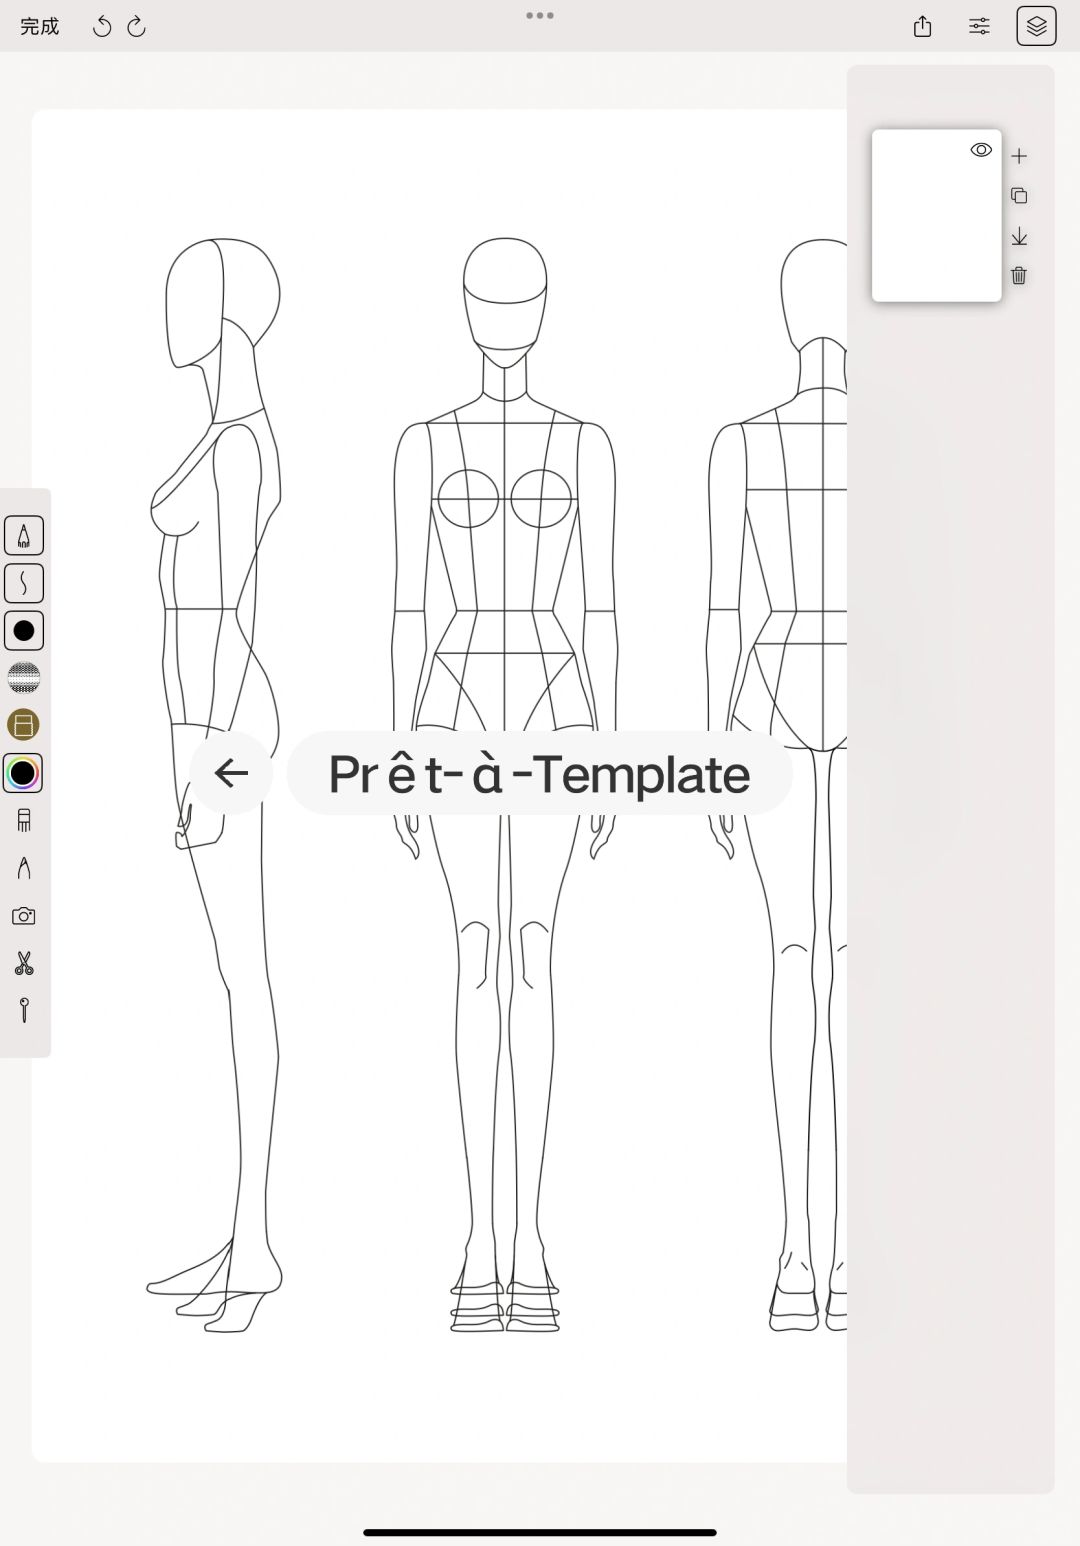
Task: Redo the last undone action
Action: [137, 27]
